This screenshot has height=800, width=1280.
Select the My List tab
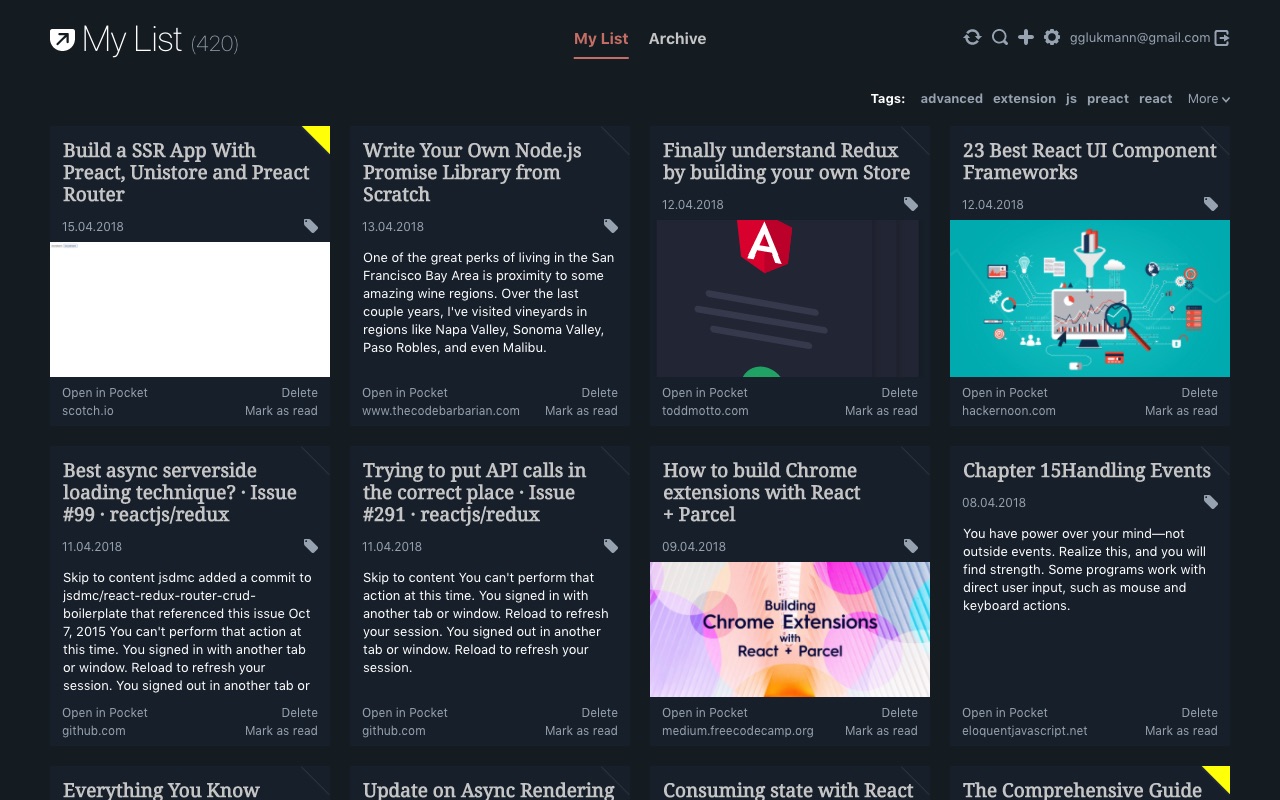point(600,38)
